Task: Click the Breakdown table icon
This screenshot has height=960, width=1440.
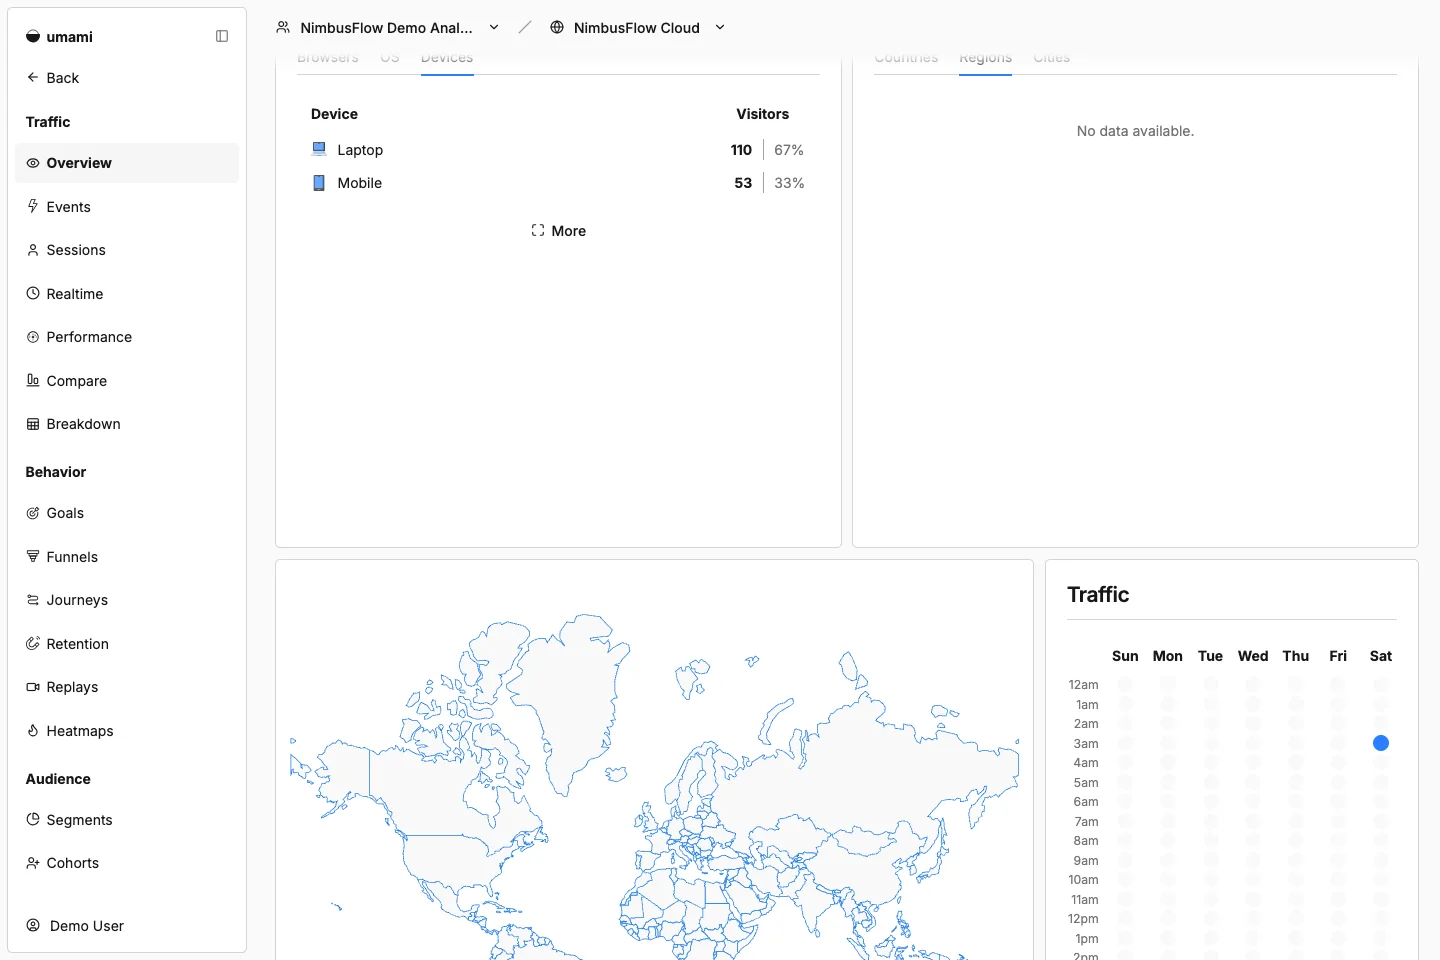Action: (x=33, y=424)
